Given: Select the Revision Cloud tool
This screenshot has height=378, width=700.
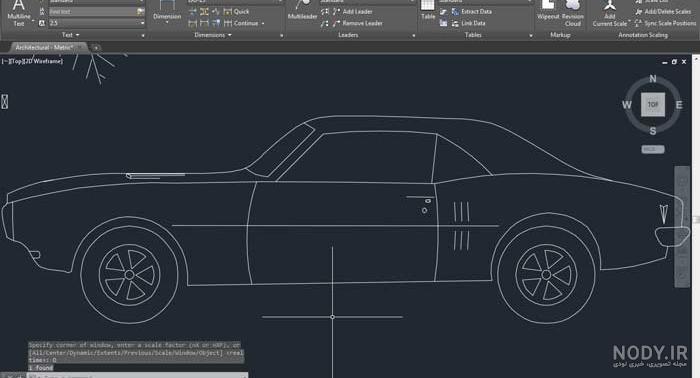Looking at the screenshot, I should pyautogui.click(x=572, y=13).
